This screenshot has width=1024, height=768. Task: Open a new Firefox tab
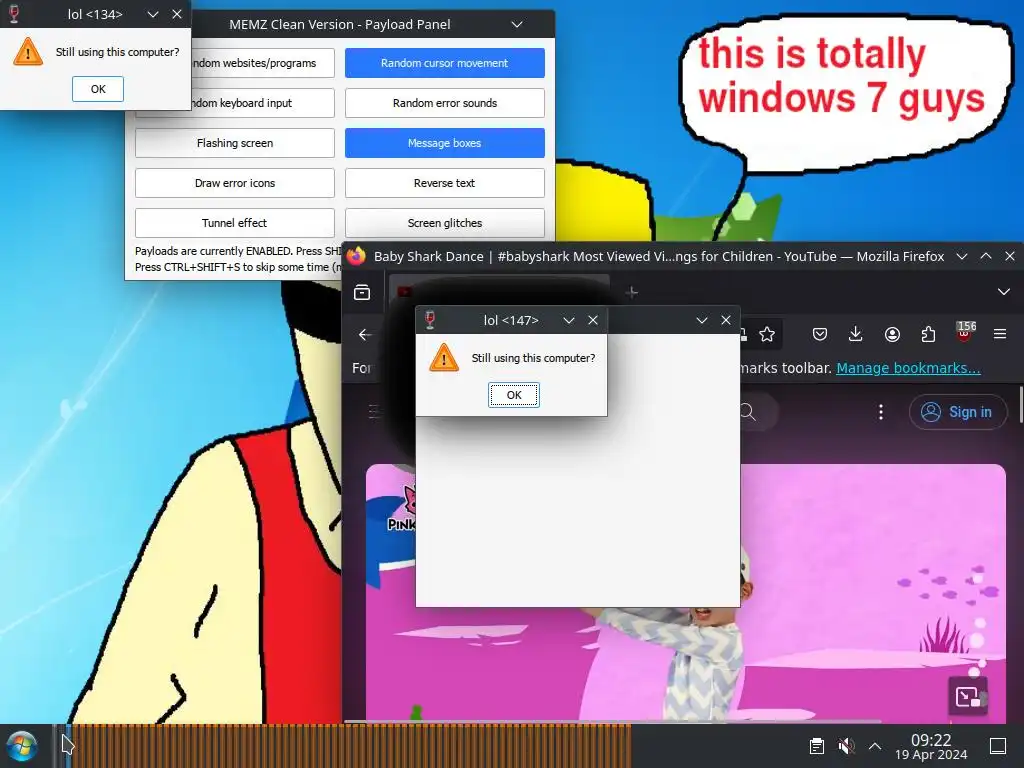click(x=632, y=292)
